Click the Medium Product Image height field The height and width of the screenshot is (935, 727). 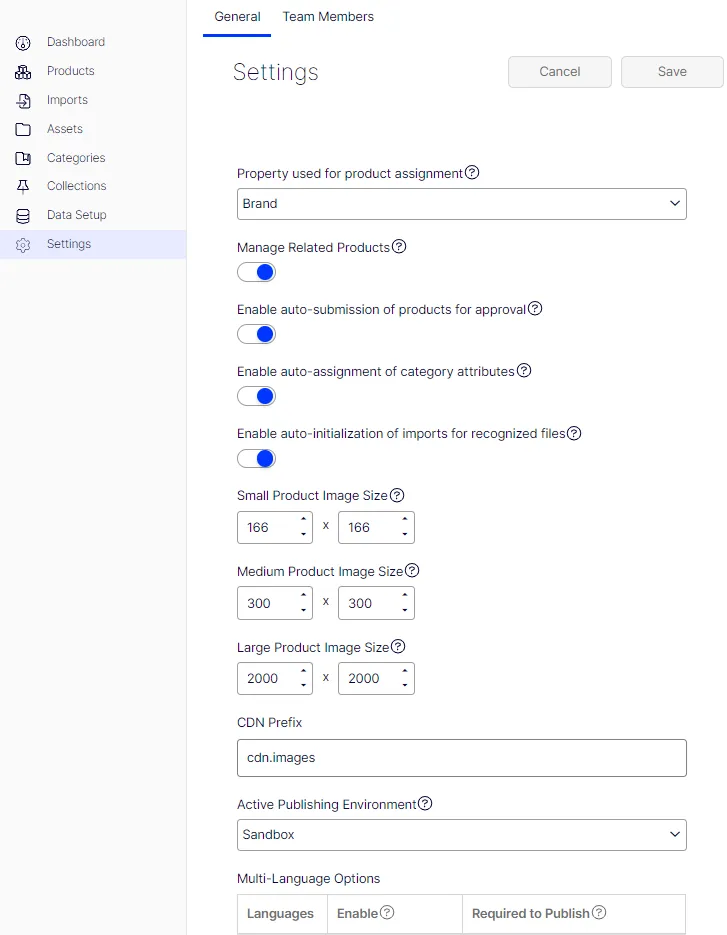[x=376, y=603]
